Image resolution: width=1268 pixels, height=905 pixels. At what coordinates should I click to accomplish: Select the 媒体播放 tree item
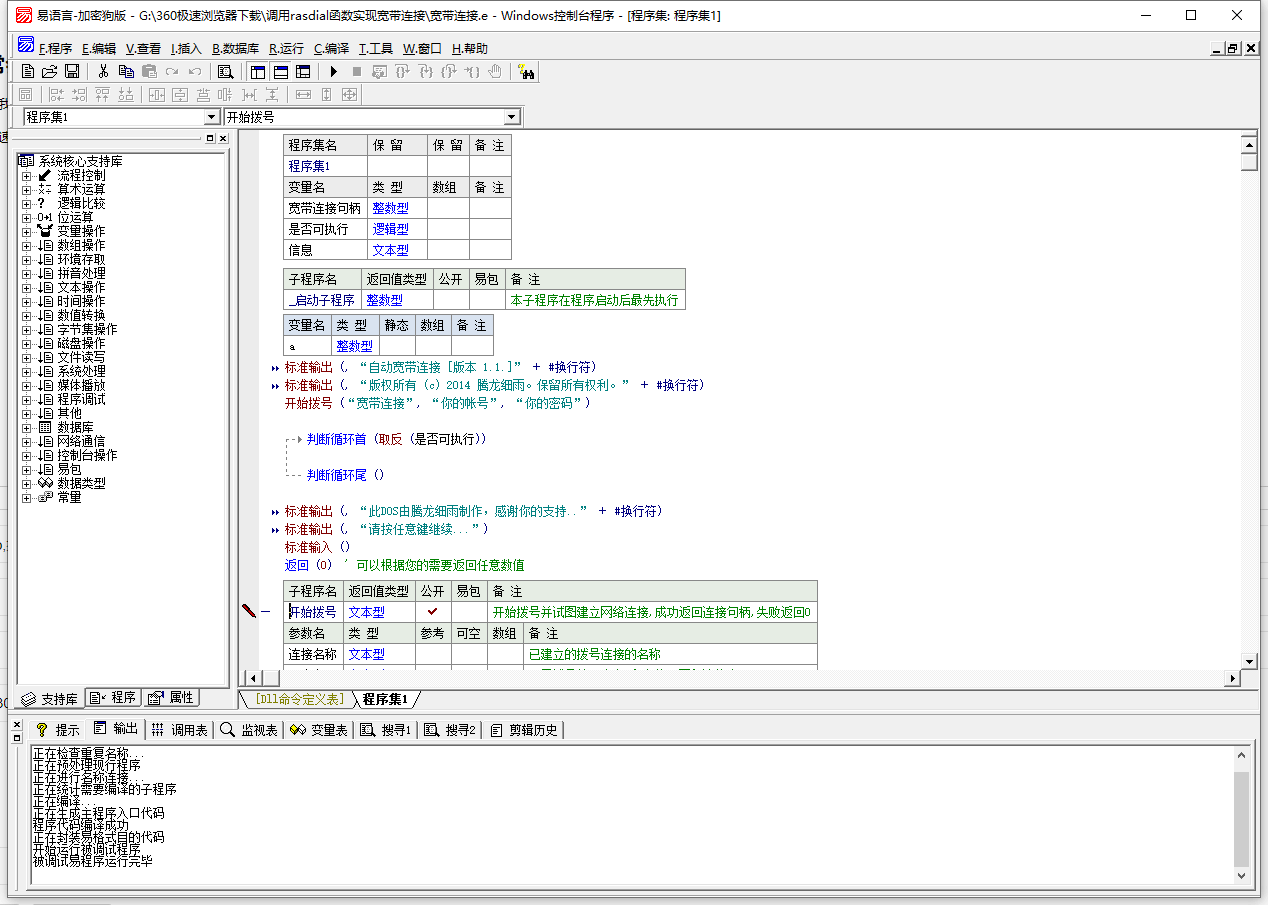coord(81,385)
